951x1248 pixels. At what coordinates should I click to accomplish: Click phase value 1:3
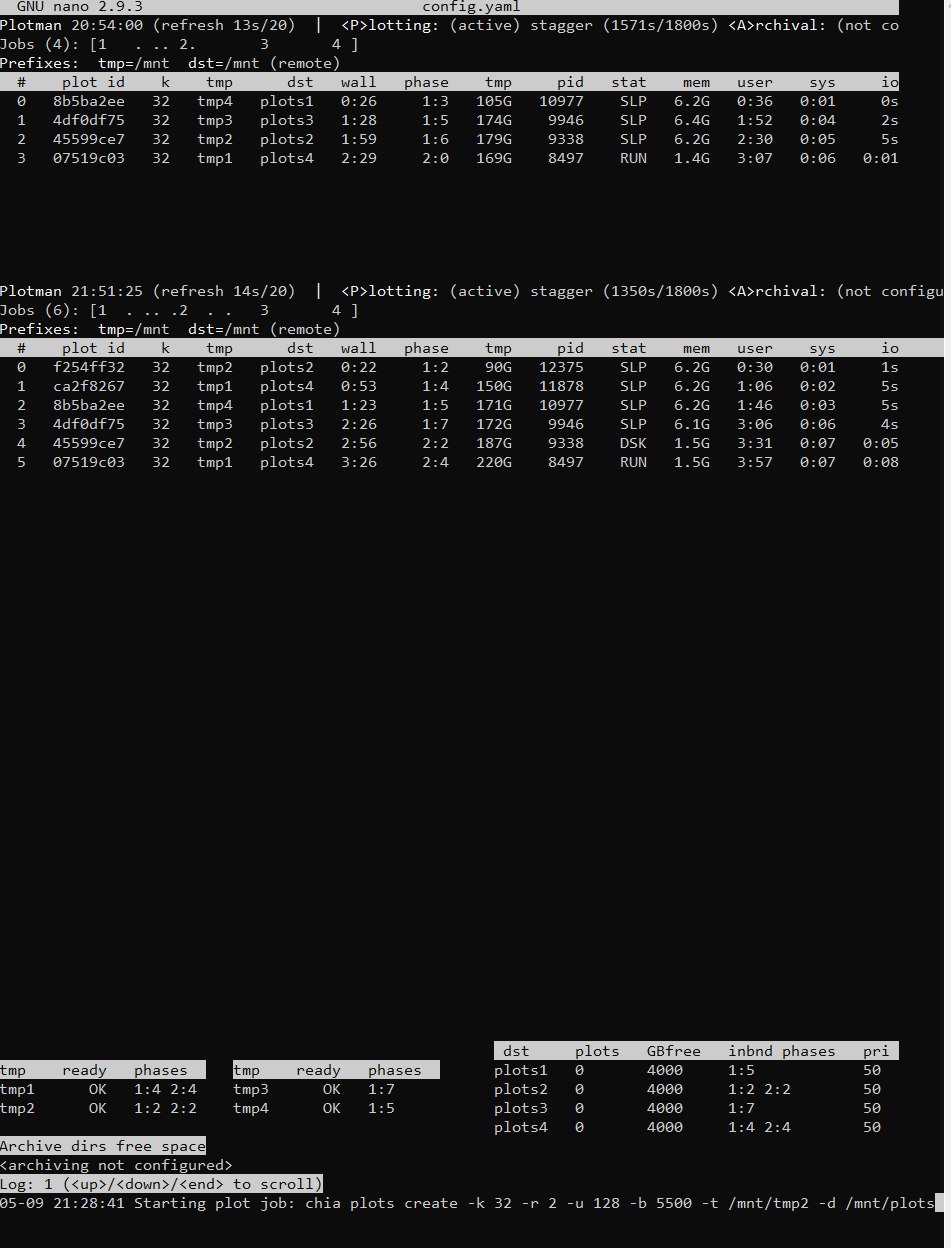[435, 101]
